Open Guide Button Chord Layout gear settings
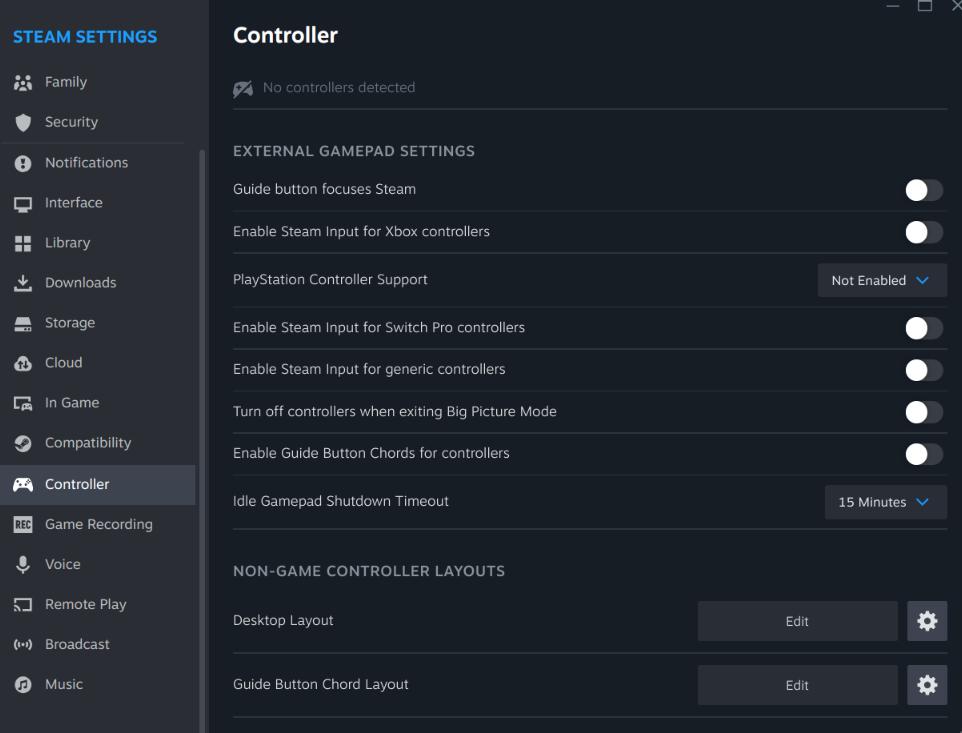The height and width of the screenshot is (733, 962). [x=926, y=685]
